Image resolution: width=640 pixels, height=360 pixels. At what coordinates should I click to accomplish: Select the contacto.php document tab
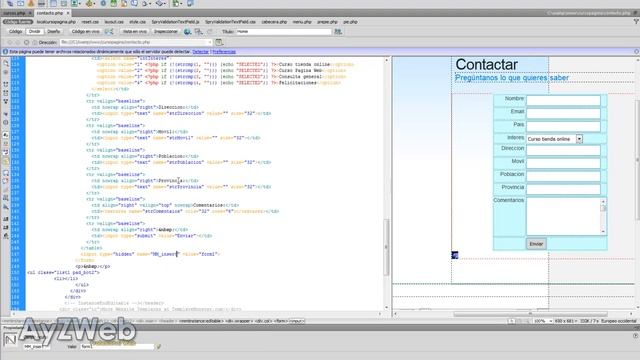tap(50, 13)
